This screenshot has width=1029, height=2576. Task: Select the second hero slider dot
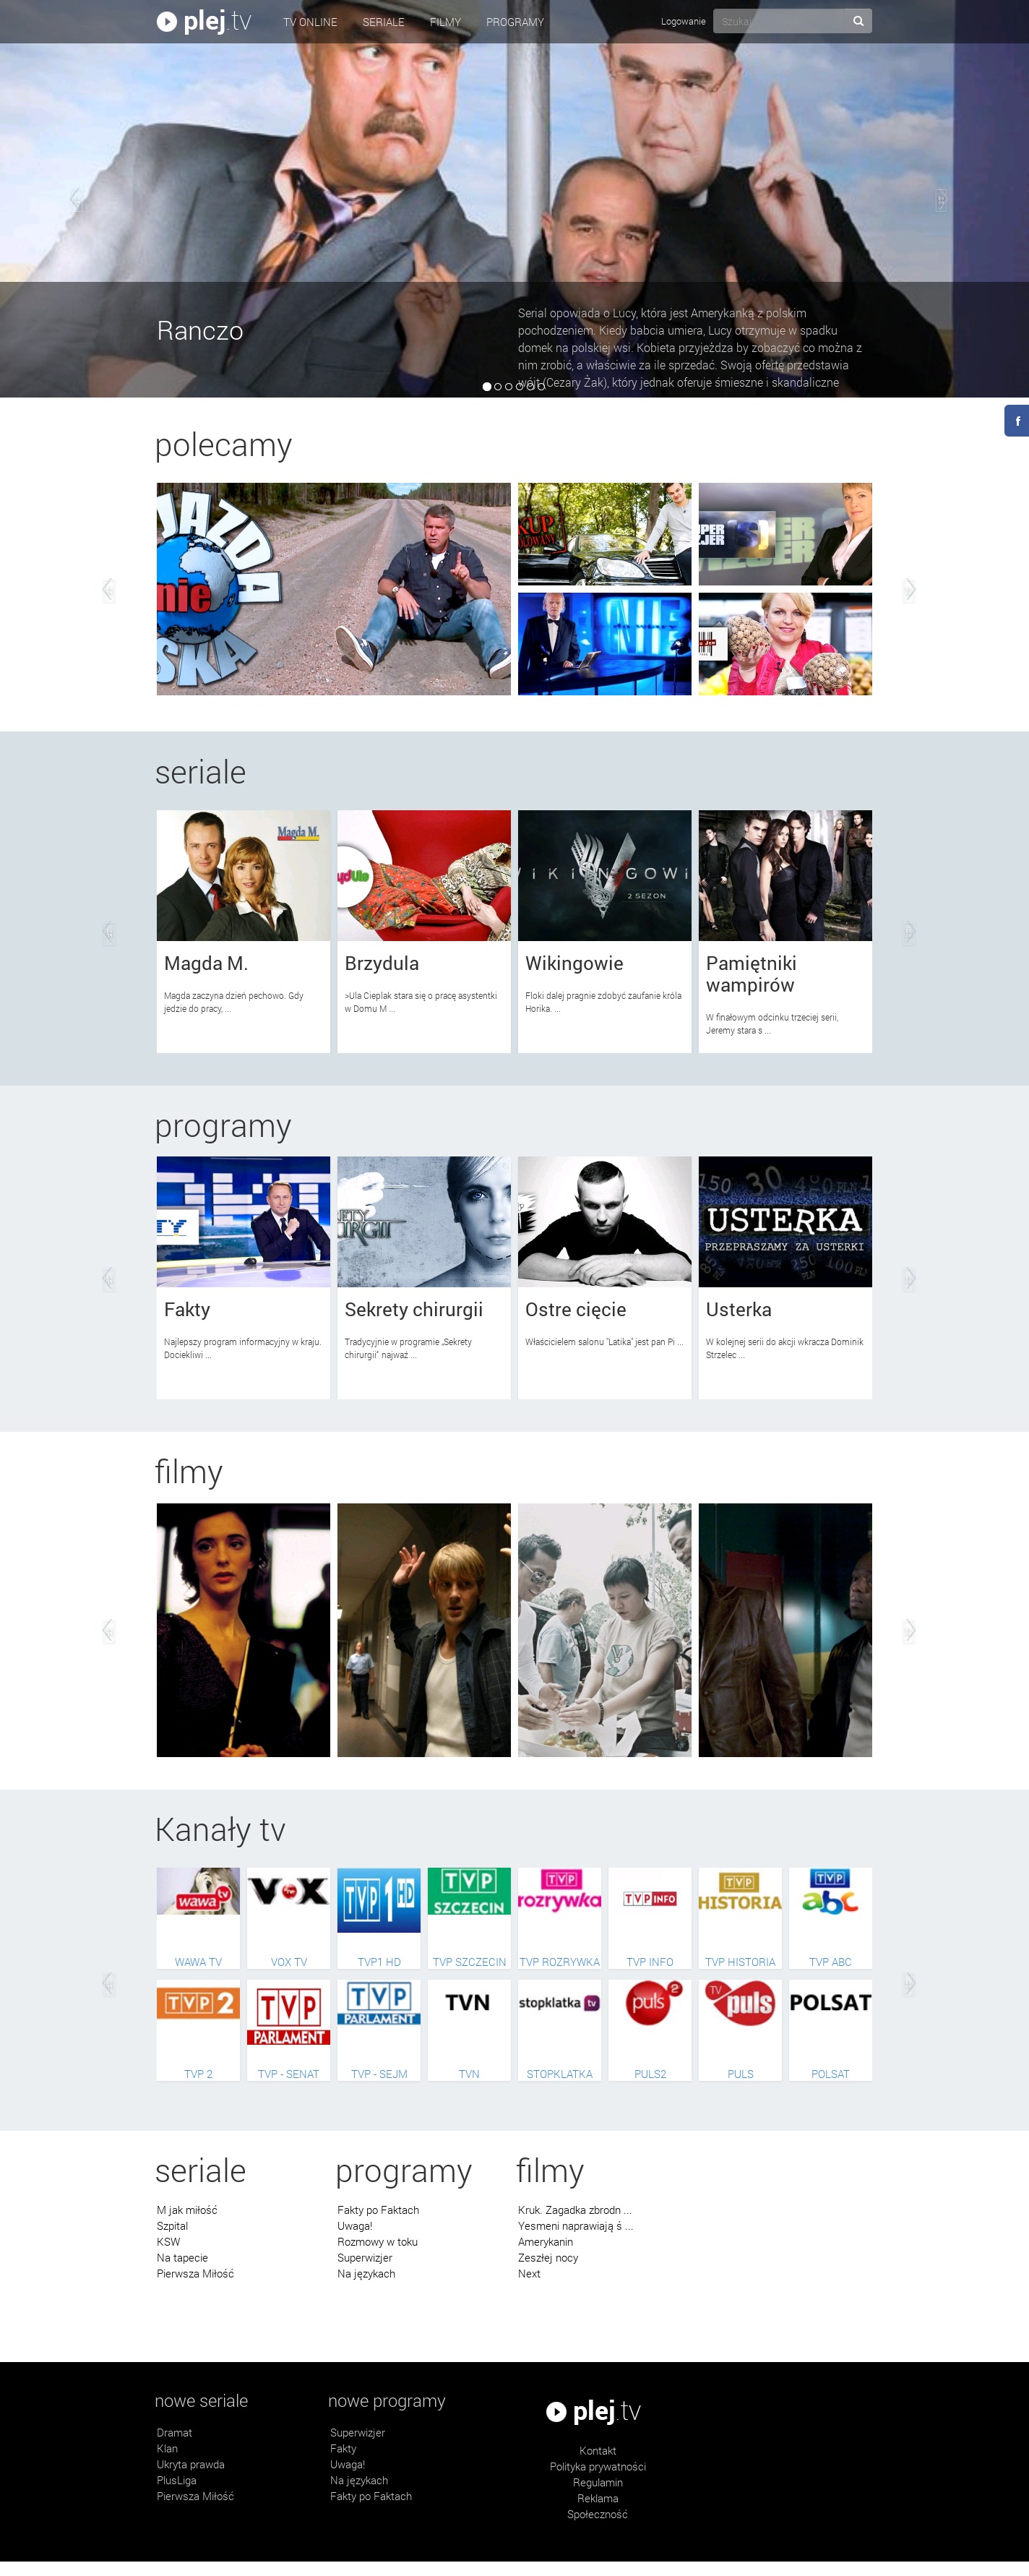pyautogui.click(x=498, y=387)
